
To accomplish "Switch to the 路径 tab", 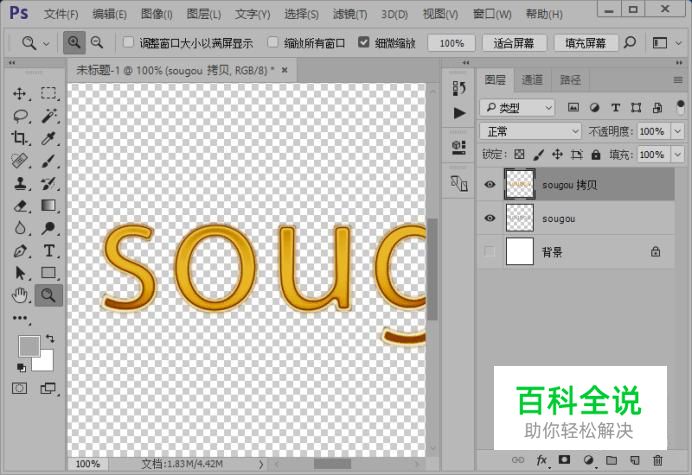I will point(570,80).
